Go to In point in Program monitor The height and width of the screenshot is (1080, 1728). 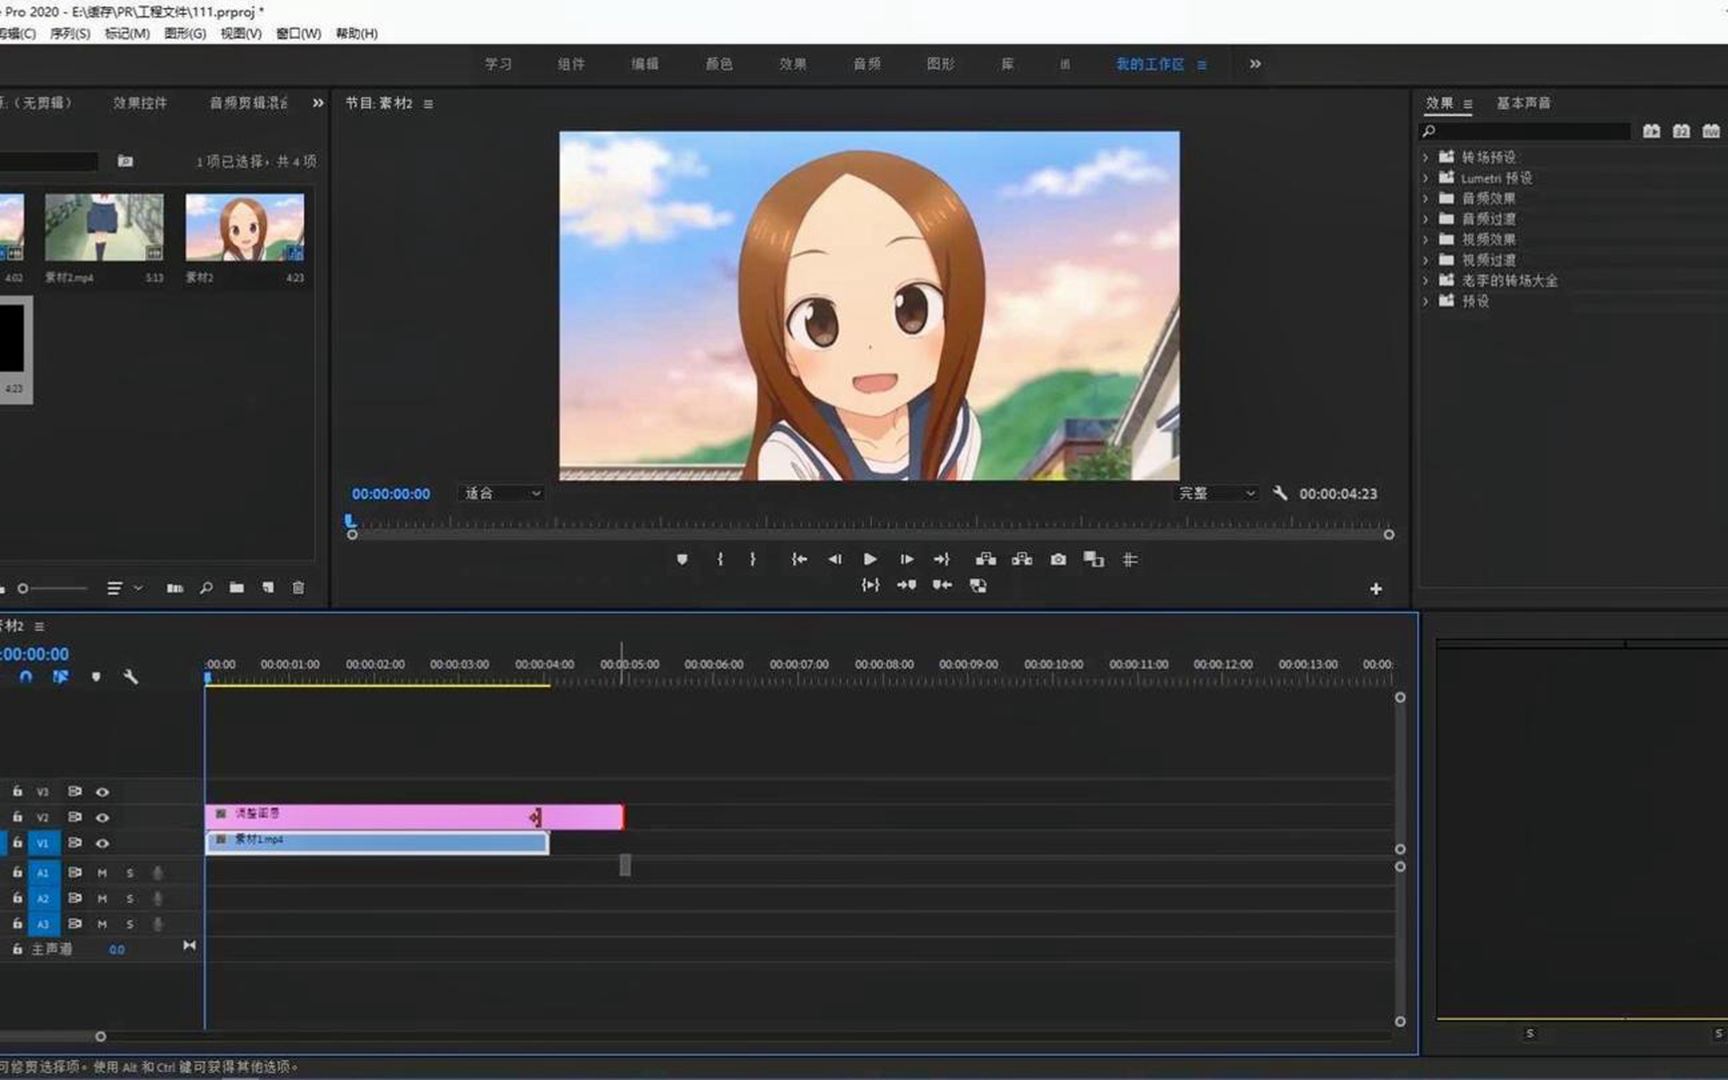(799, 559)
